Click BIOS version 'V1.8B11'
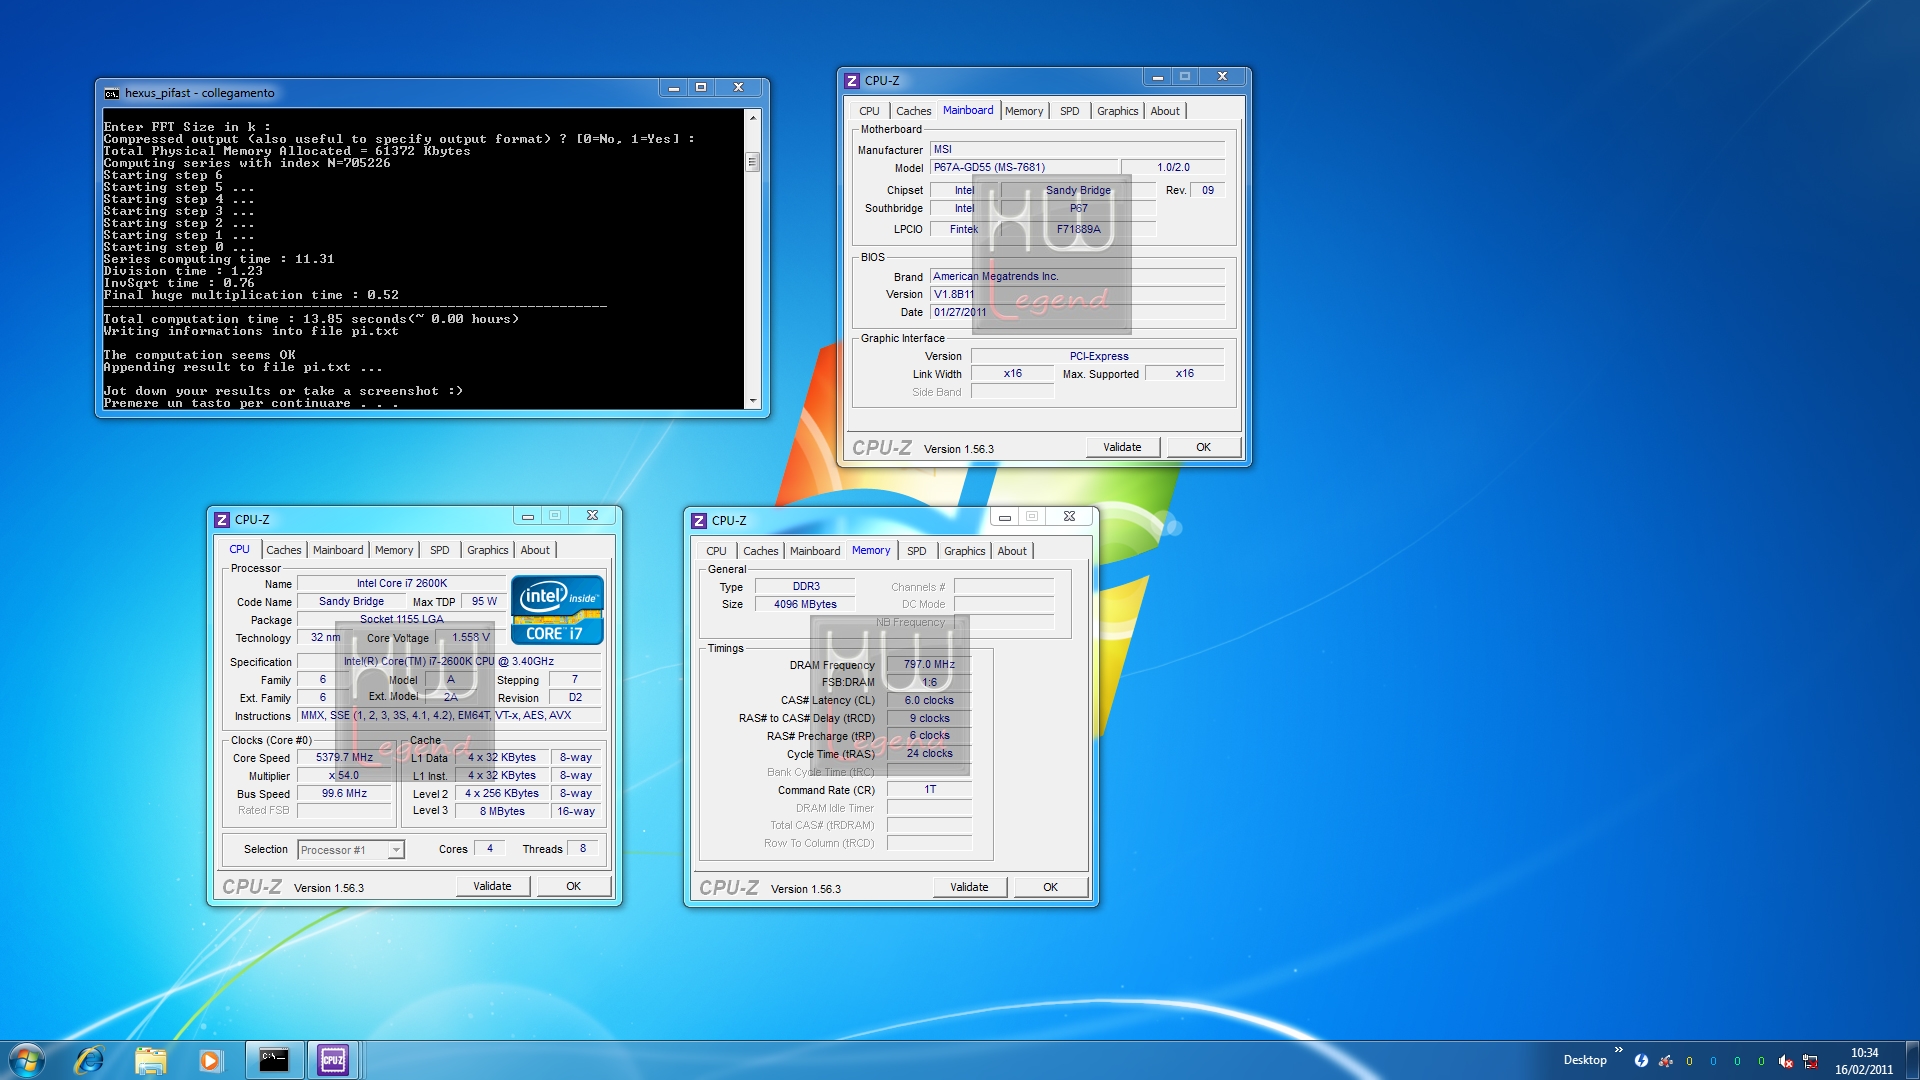 tap(1077, 295)
